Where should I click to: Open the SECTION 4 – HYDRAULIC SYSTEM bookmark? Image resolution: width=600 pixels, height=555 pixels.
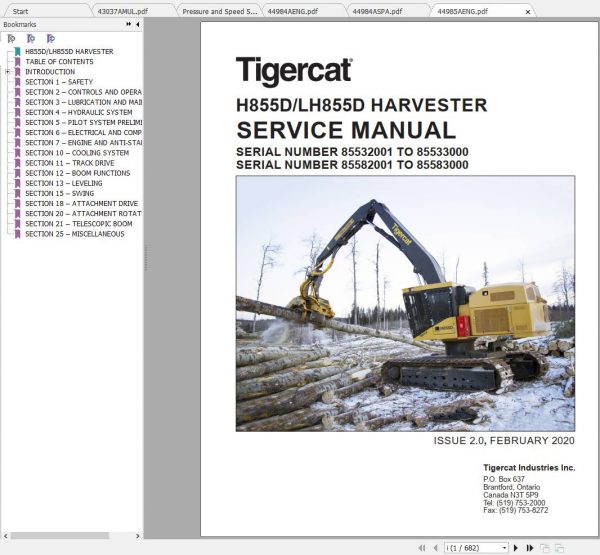click(79, 112)
